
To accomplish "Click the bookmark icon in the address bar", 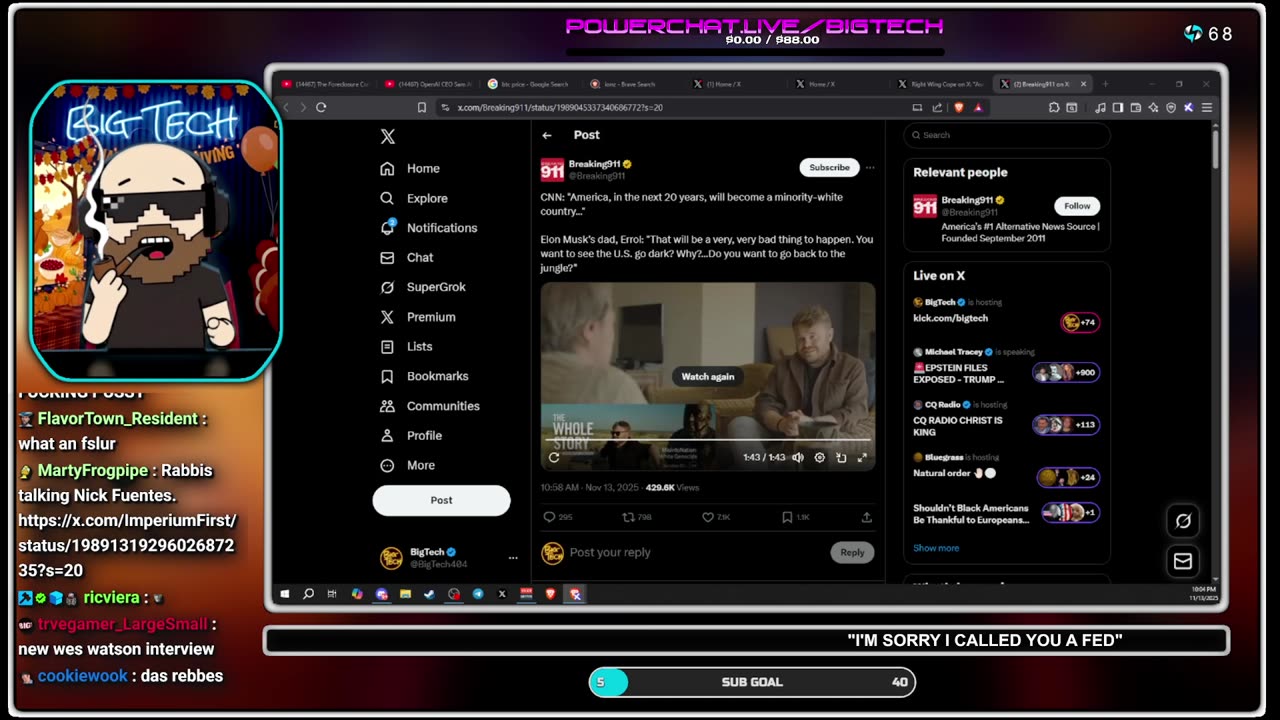I will [x=422, y=107].
